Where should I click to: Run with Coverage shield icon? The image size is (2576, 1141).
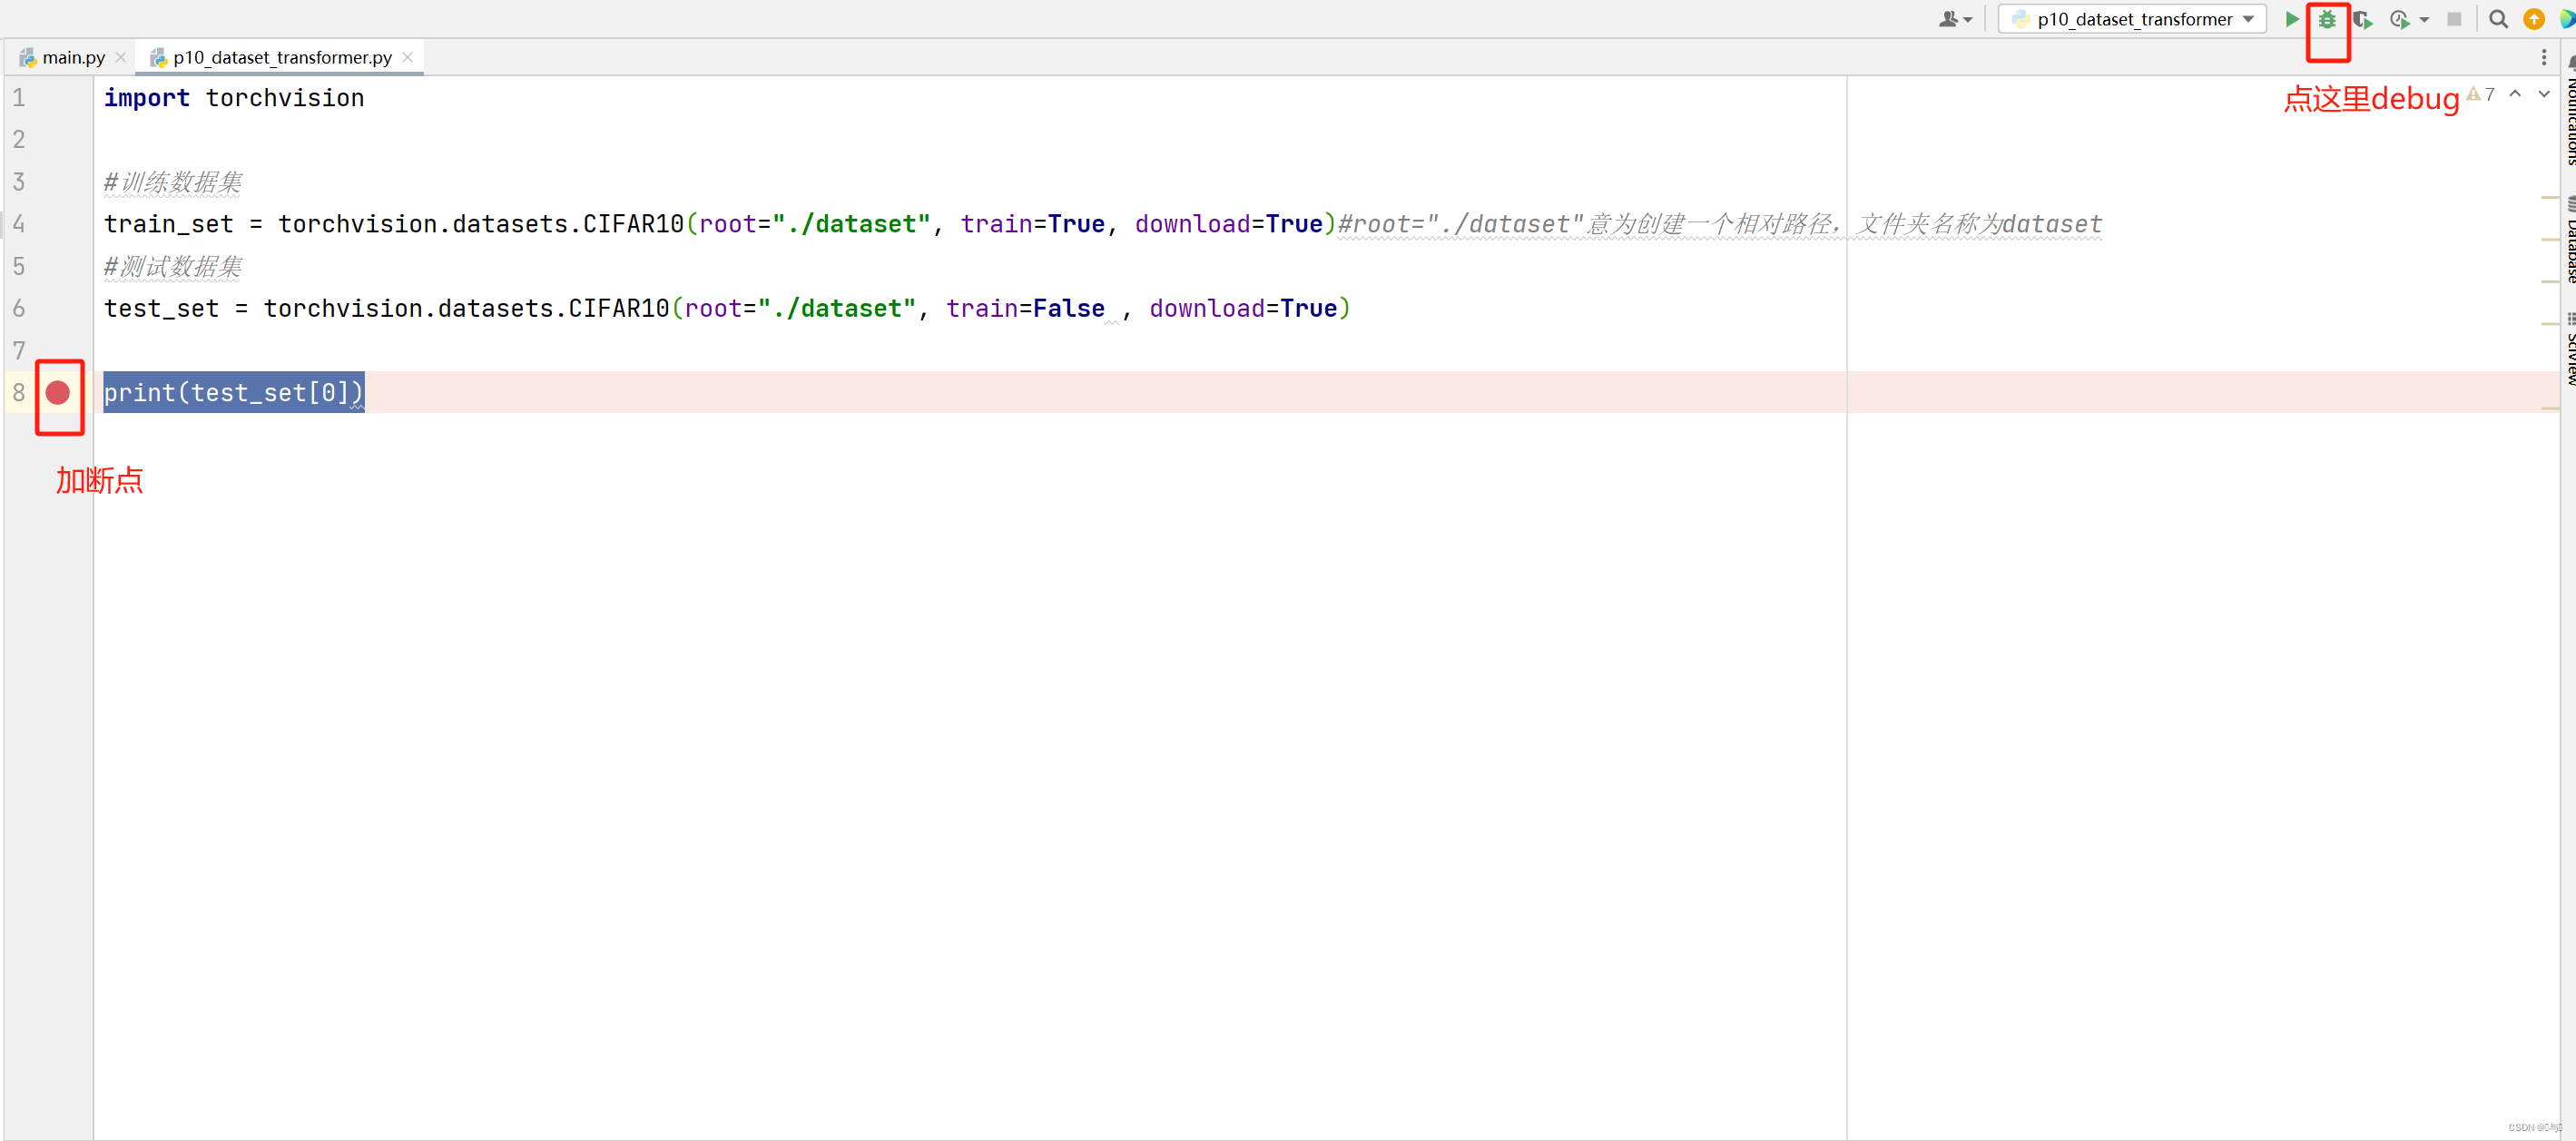2362,19
